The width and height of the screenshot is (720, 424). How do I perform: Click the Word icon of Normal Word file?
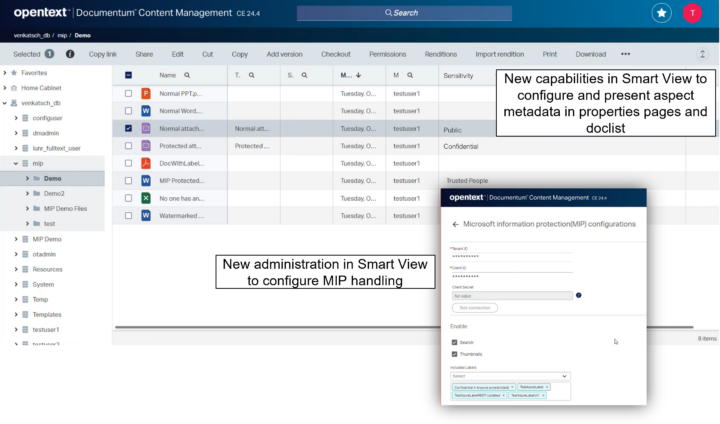[146, 111]
